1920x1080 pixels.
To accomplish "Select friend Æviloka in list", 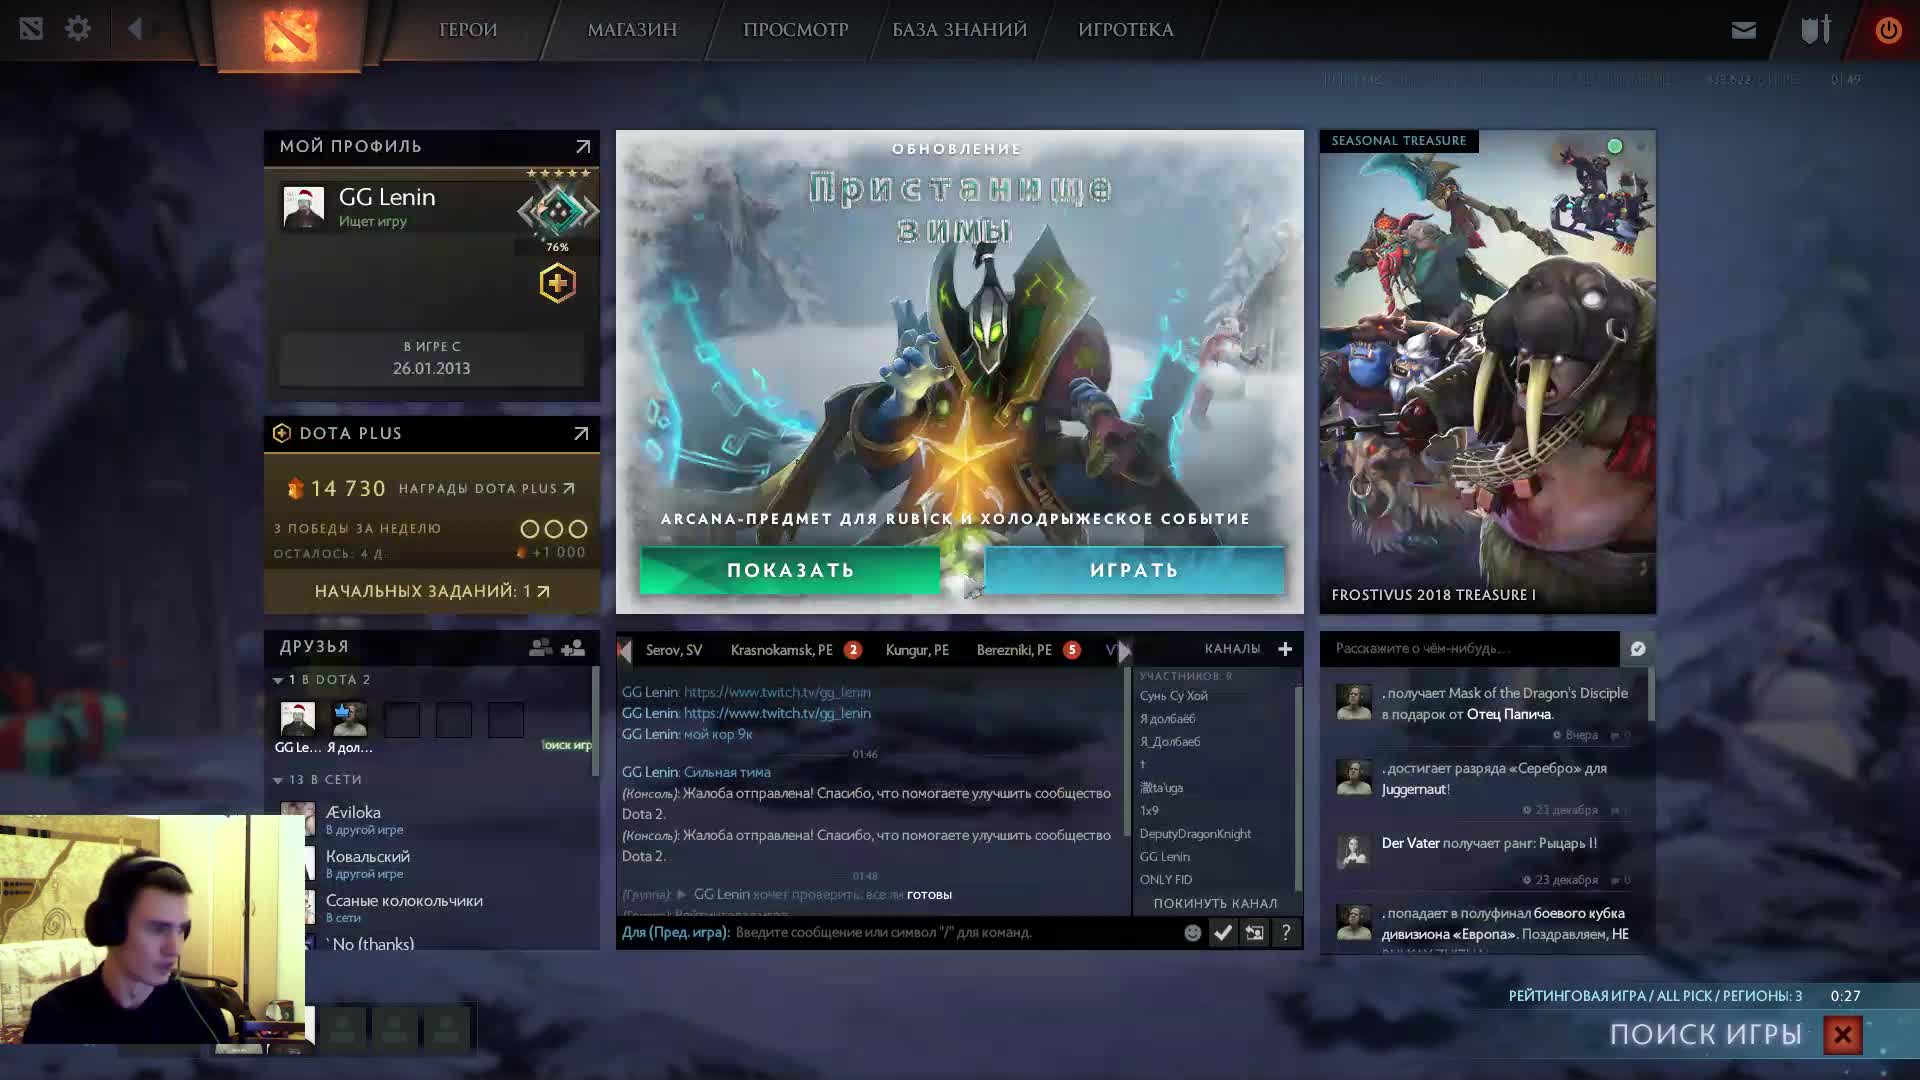I will (432, 819).
